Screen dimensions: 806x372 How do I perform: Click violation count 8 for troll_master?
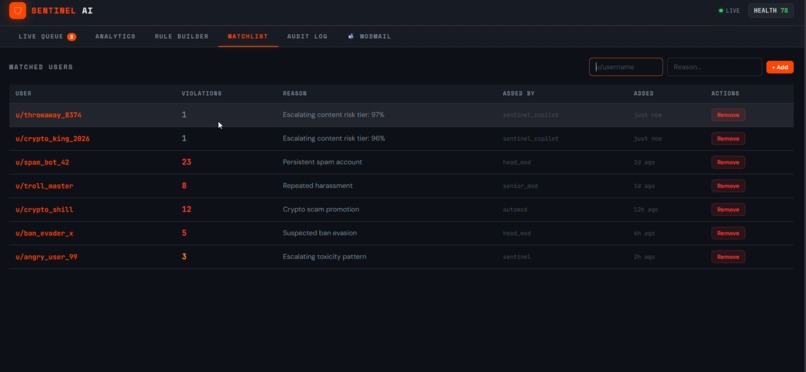point(184,186)
